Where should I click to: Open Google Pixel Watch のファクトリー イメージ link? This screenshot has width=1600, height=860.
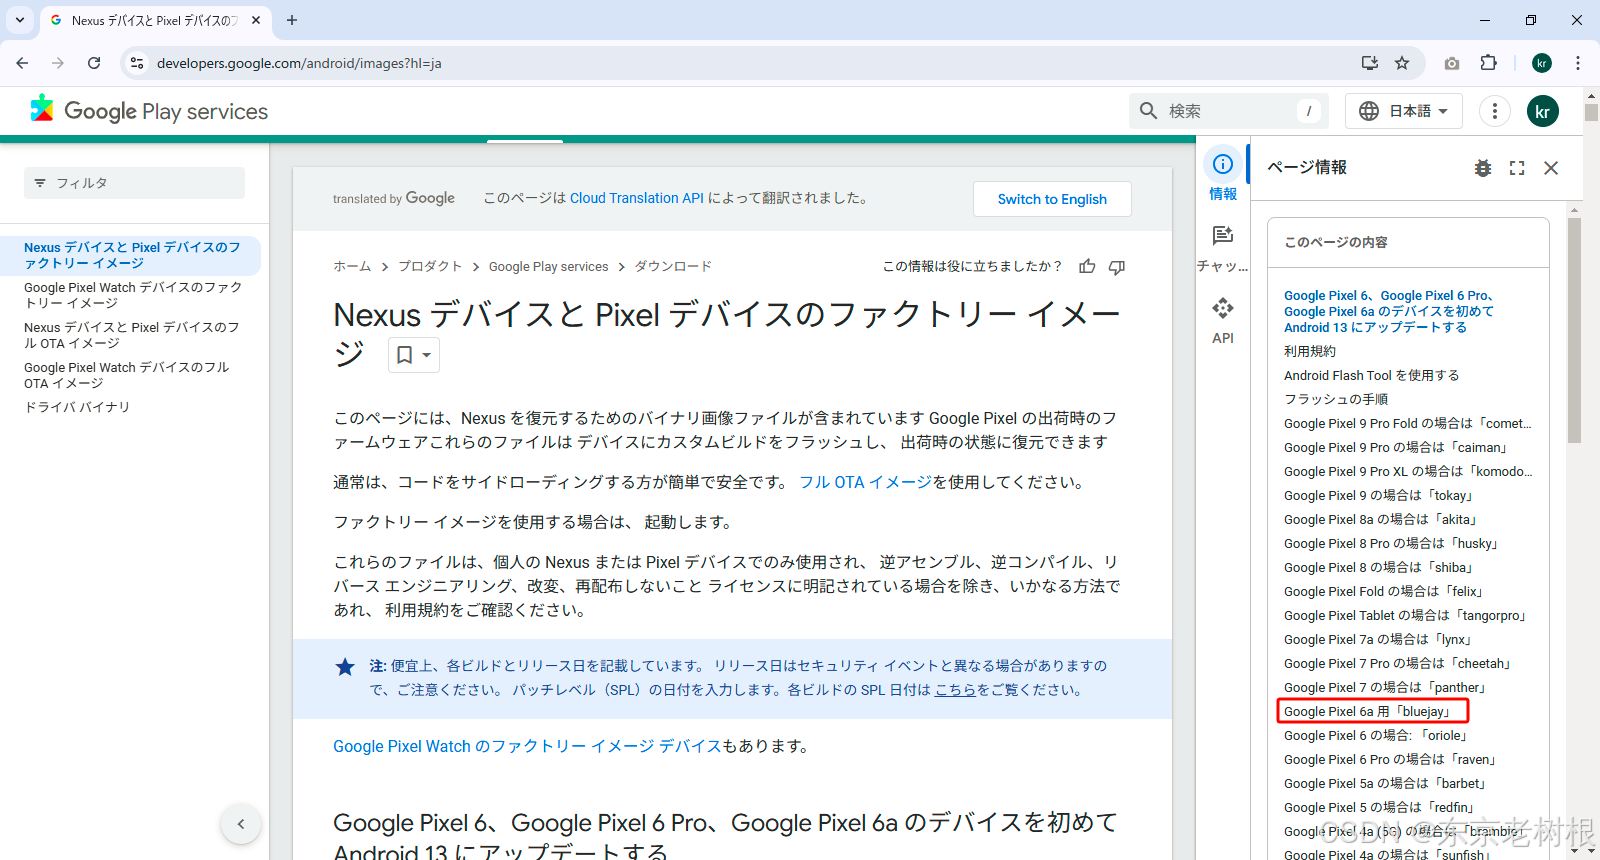(527, 746)
